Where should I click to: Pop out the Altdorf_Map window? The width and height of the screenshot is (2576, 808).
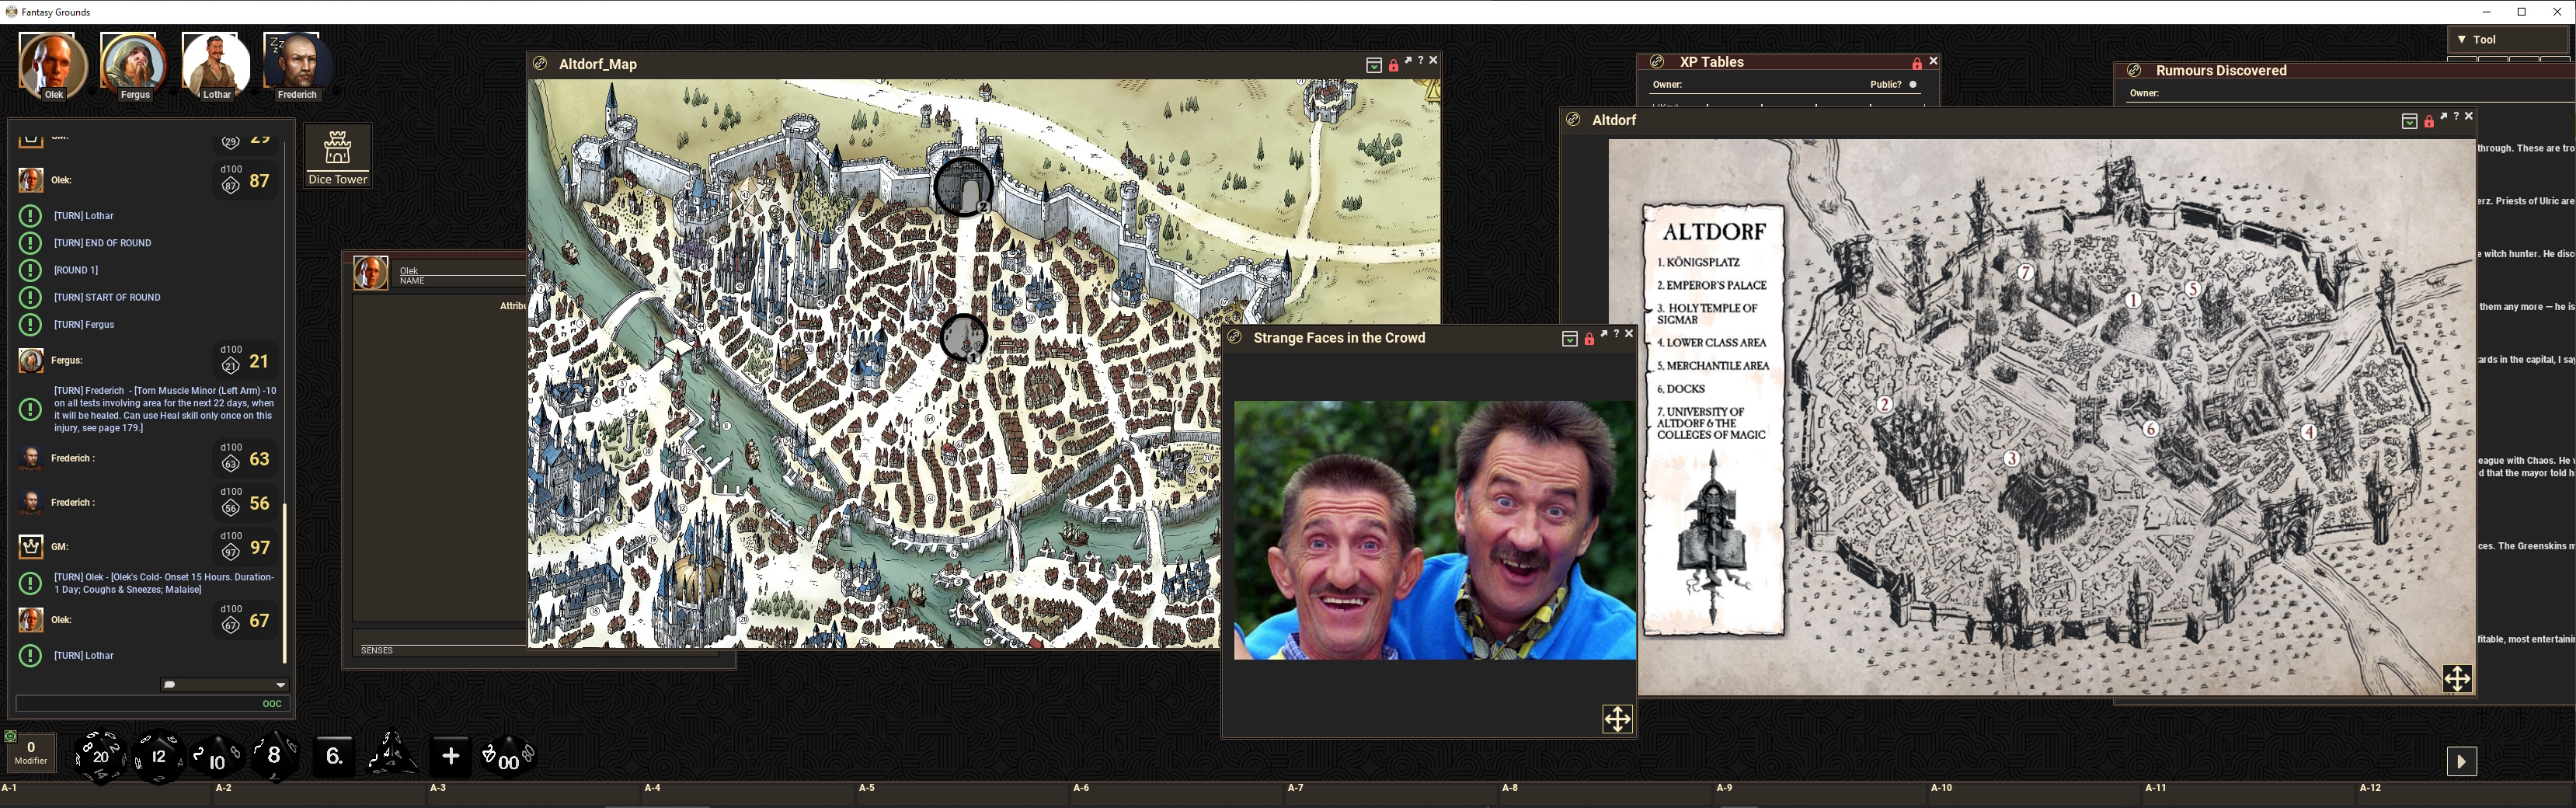tap(1408, 61)
